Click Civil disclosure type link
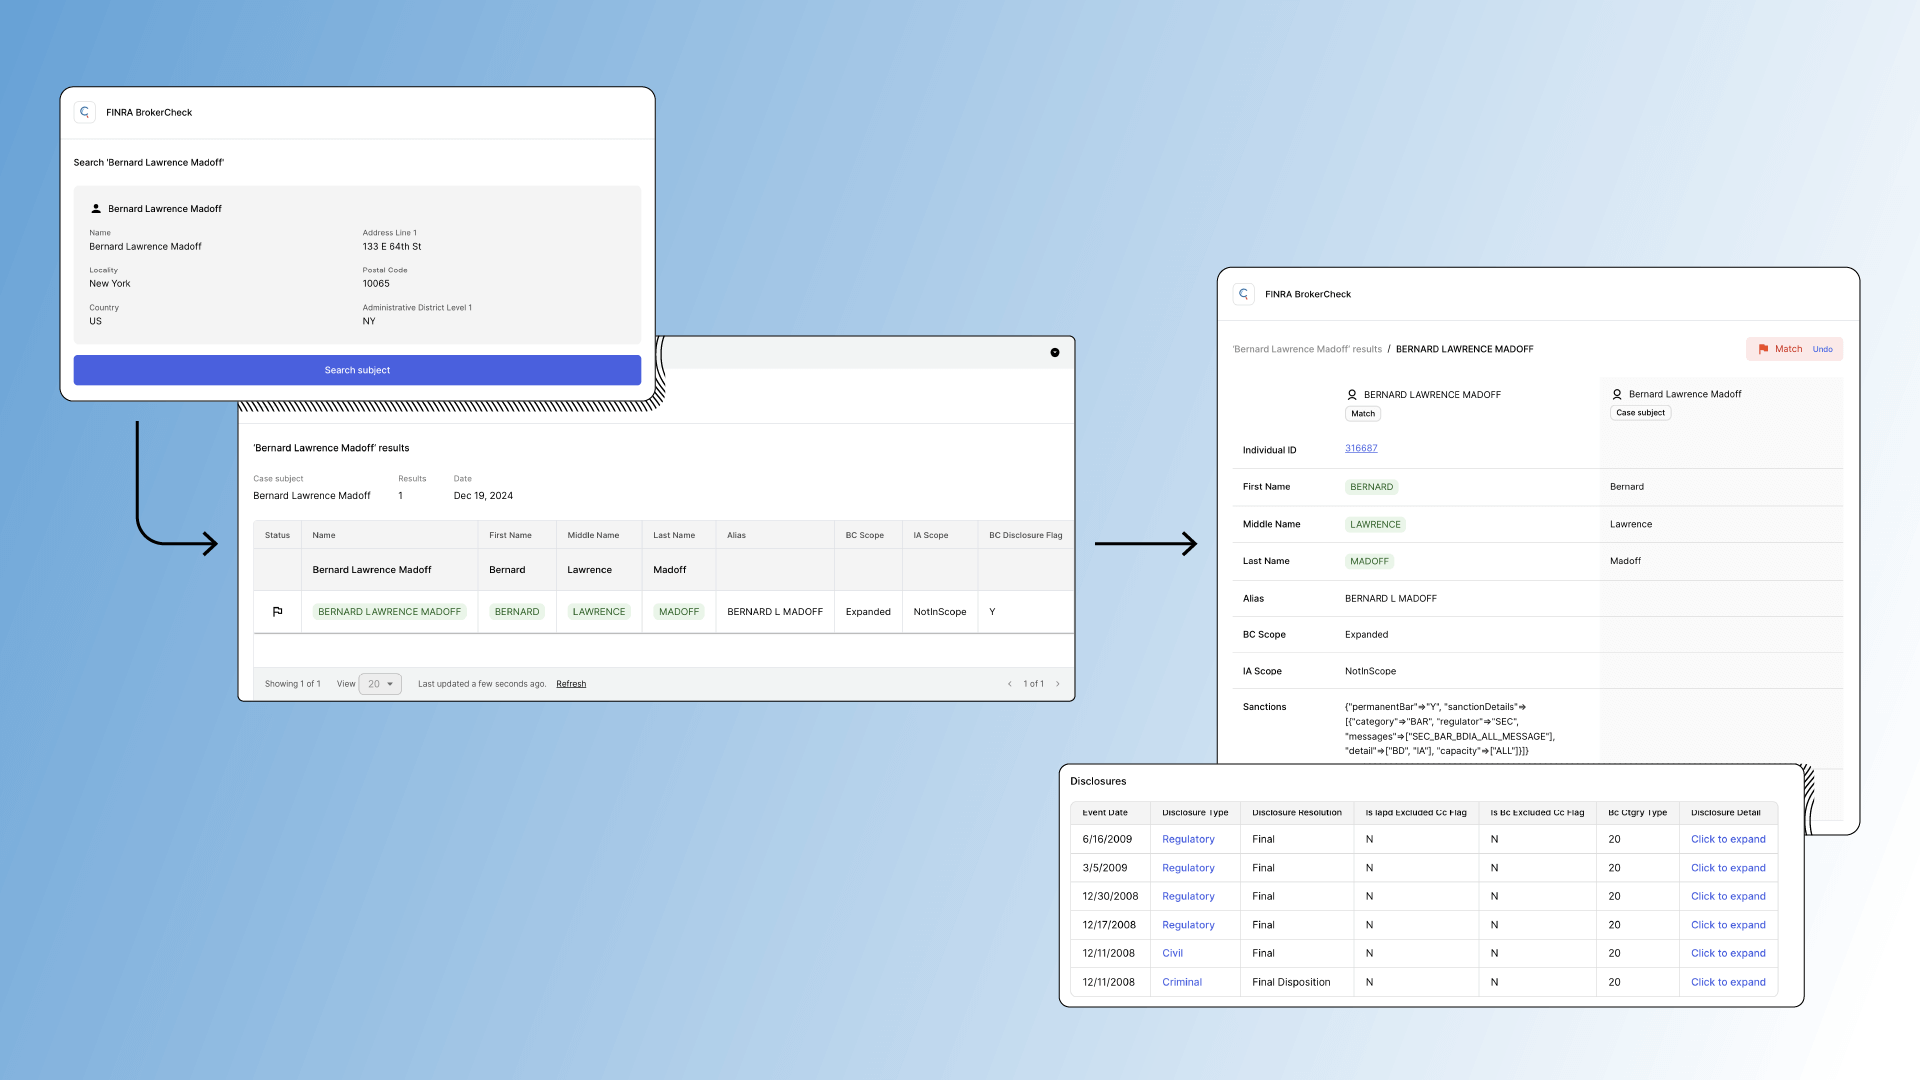Screen dimensions: 1920x1080 click(x=1172, y=953)
